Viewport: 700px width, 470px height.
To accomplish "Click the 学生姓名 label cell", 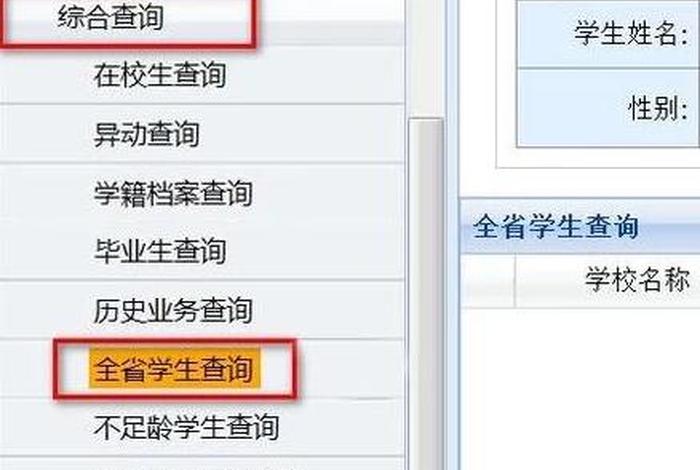I will 608,33.
